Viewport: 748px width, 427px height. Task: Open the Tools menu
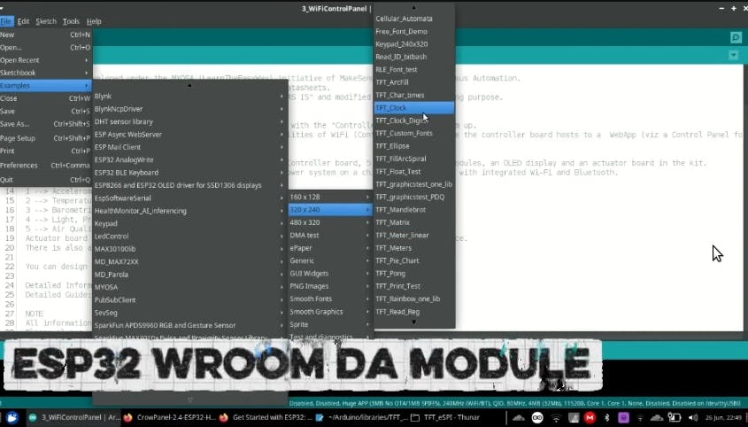coord(71,21)
